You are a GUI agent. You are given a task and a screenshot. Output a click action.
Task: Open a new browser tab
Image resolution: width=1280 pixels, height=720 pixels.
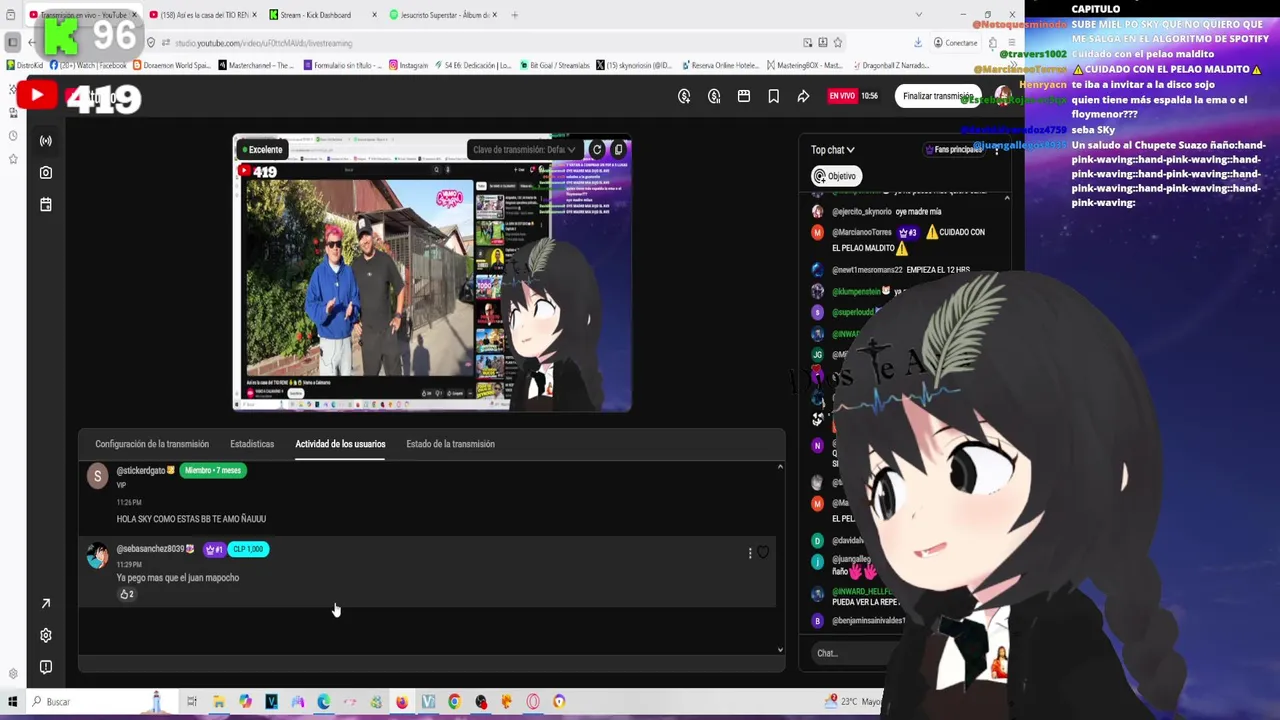click(515, 15)
